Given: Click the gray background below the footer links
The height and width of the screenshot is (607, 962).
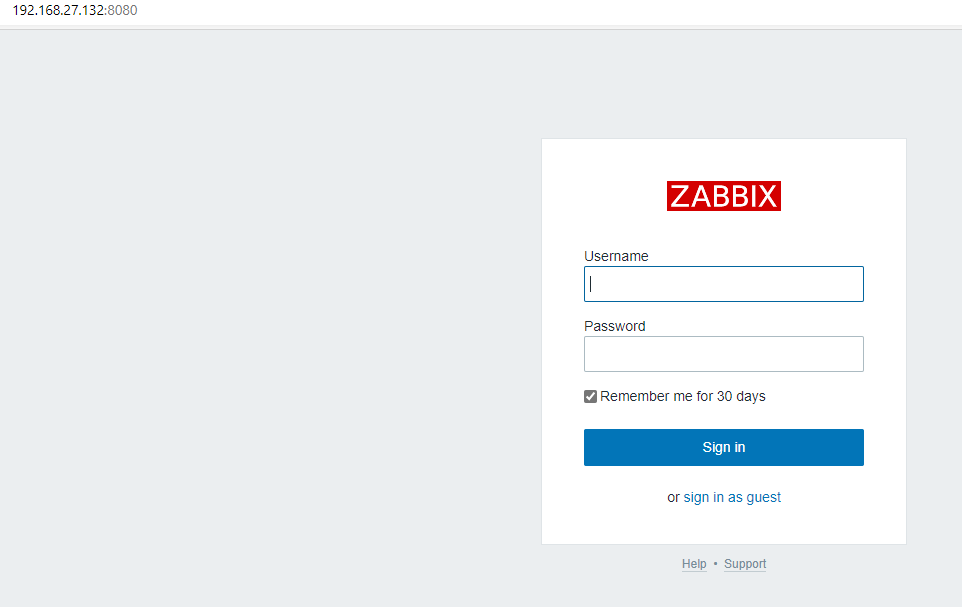Looking at the screenshot, I should tap(723, 590).
